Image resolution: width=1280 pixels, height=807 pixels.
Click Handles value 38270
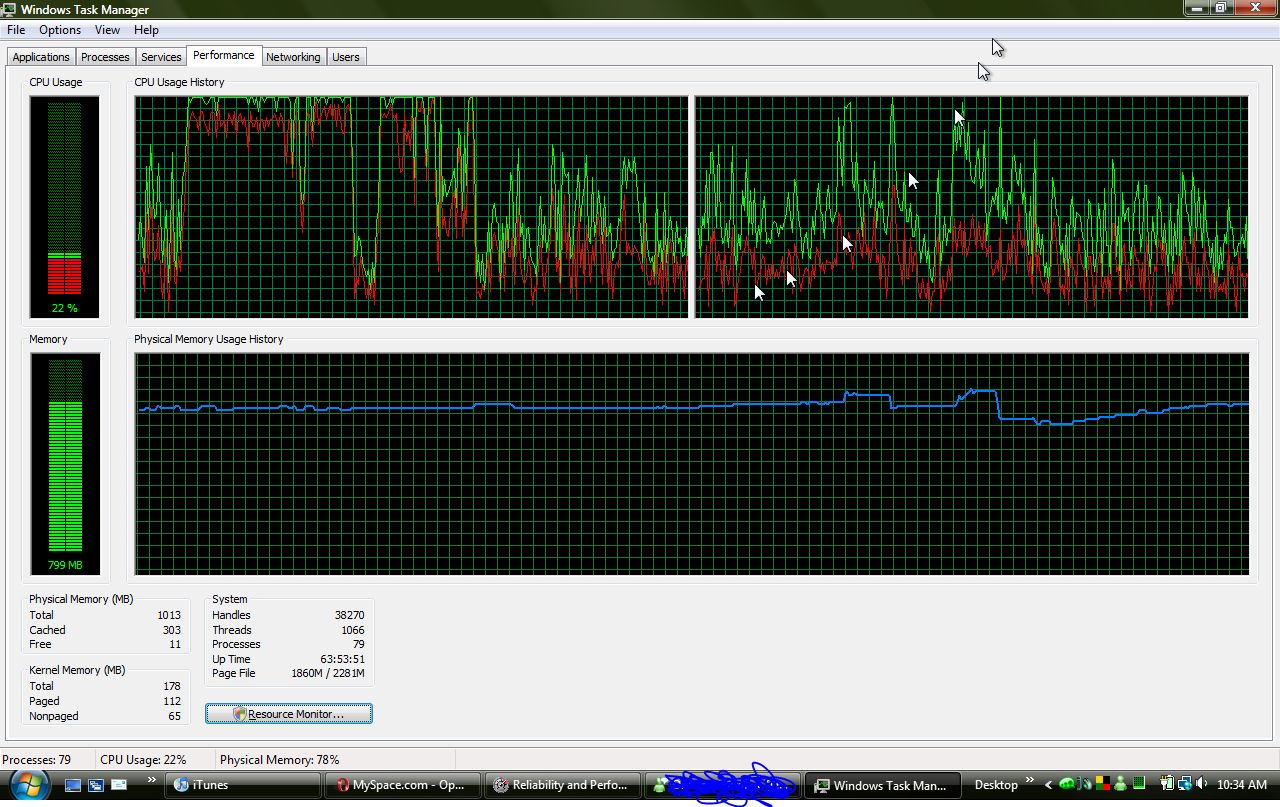coord(350,615)
